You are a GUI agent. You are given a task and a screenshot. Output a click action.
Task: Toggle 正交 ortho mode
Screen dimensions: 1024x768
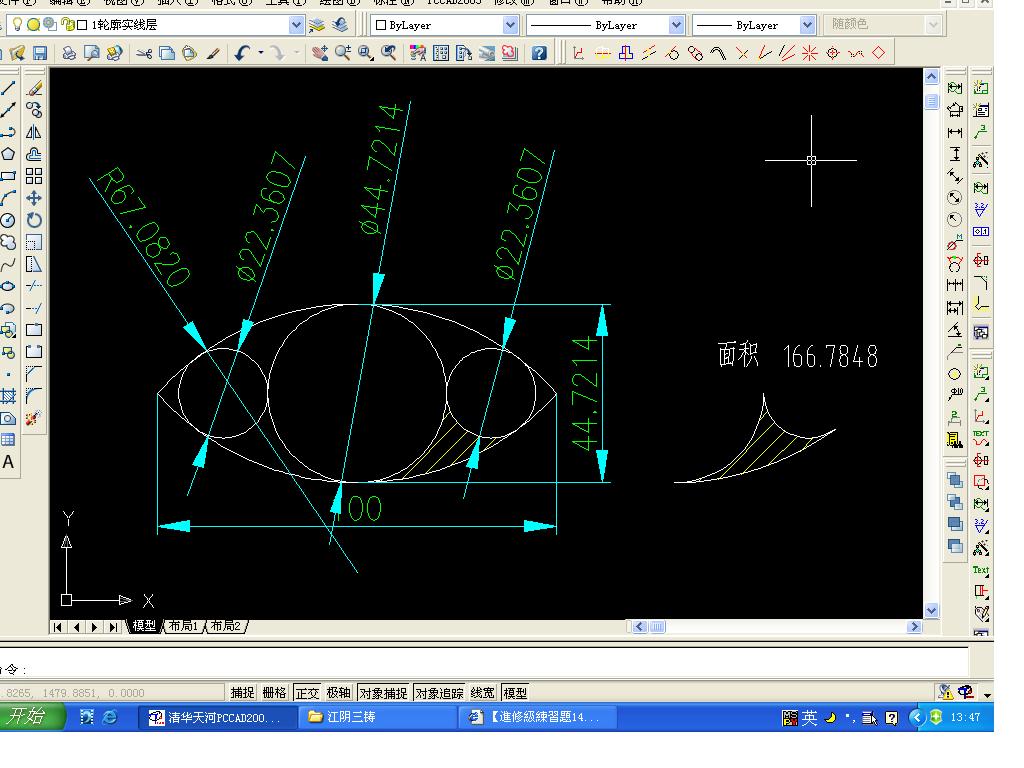click(307, 693)
